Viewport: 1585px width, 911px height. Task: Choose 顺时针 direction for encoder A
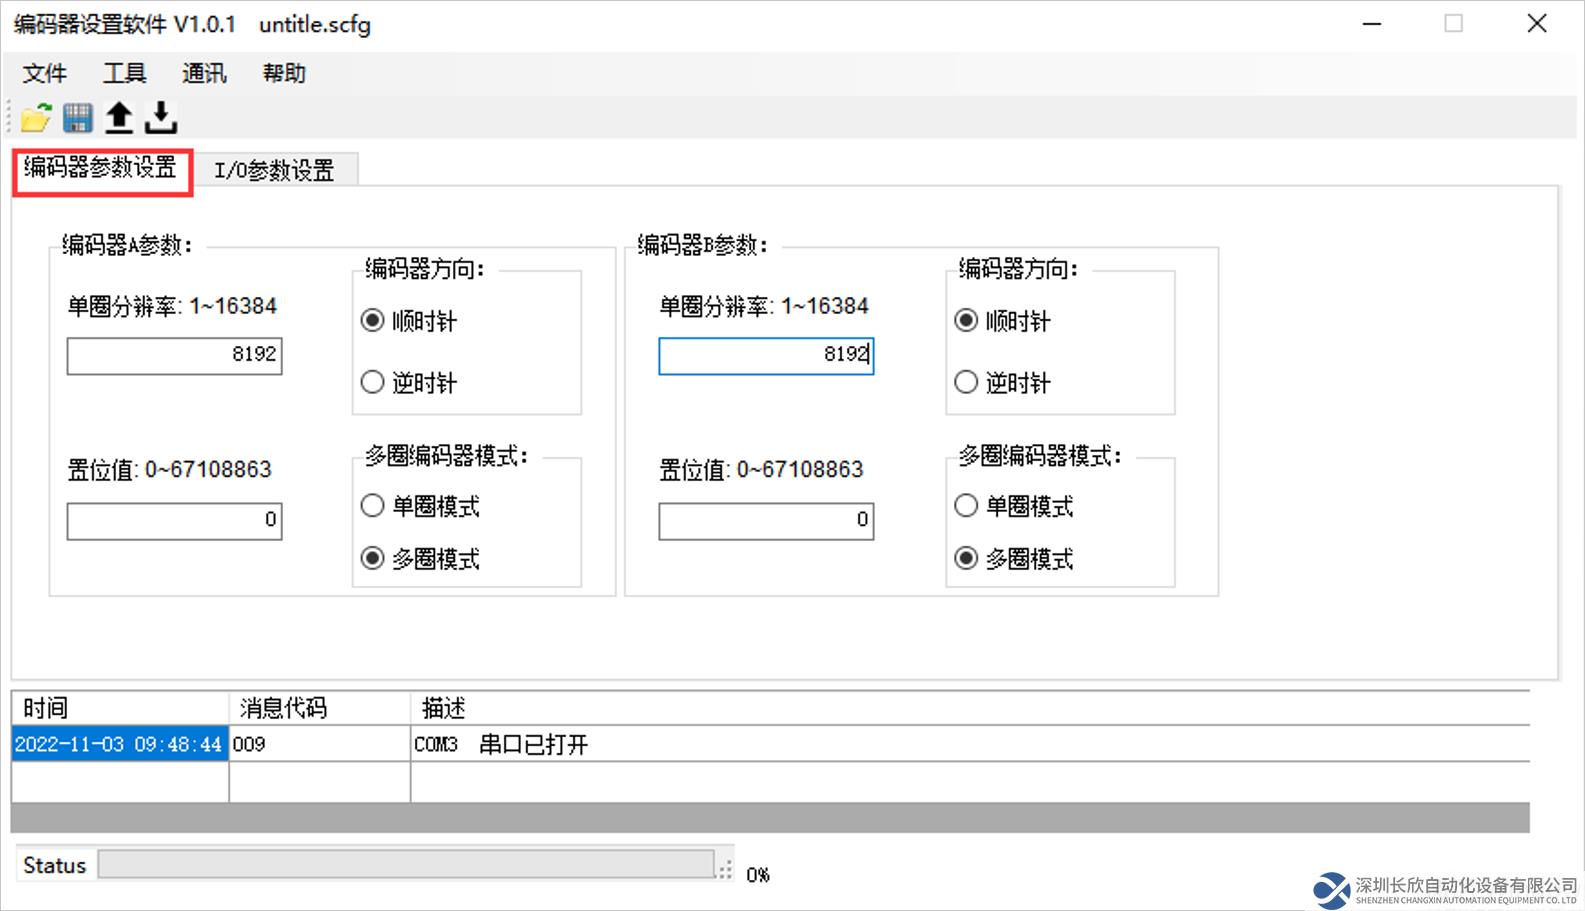373,320
